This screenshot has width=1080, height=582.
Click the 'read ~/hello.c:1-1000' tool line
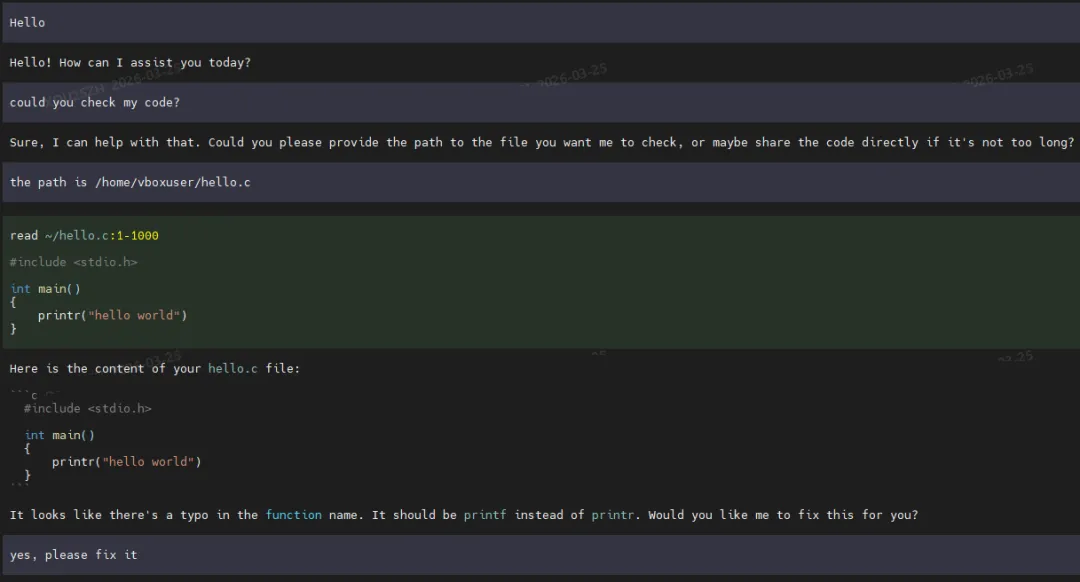tap(84, 236)
